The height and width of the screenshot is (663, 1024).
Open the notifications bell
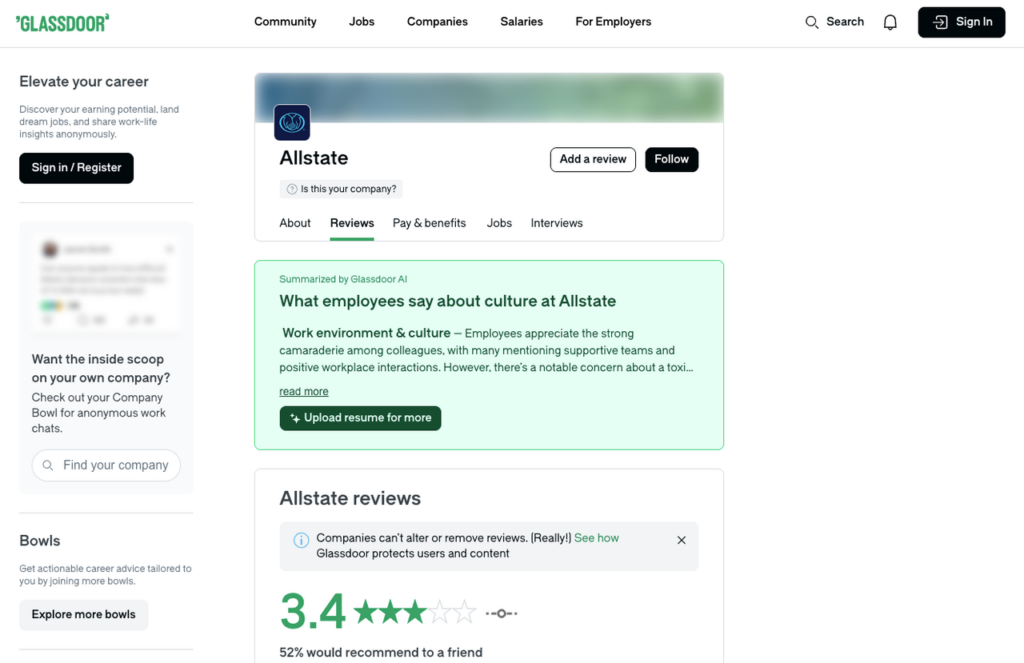tap(890, 21)
